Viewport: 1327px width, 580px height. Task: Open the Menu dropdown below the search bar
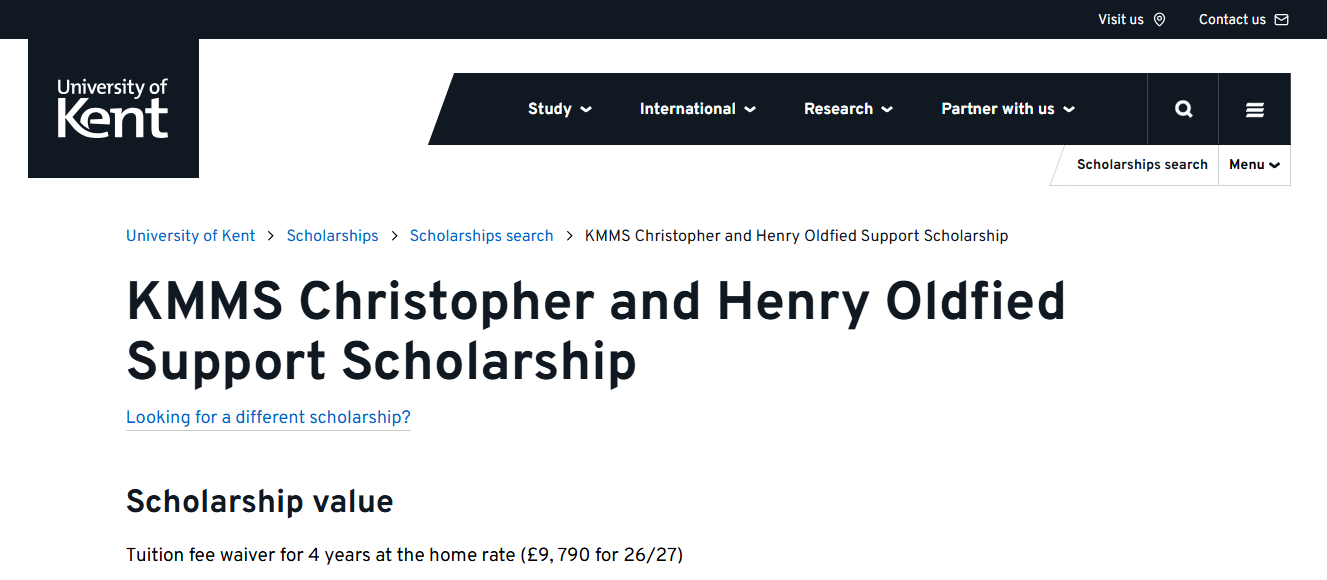[1253, 164]
